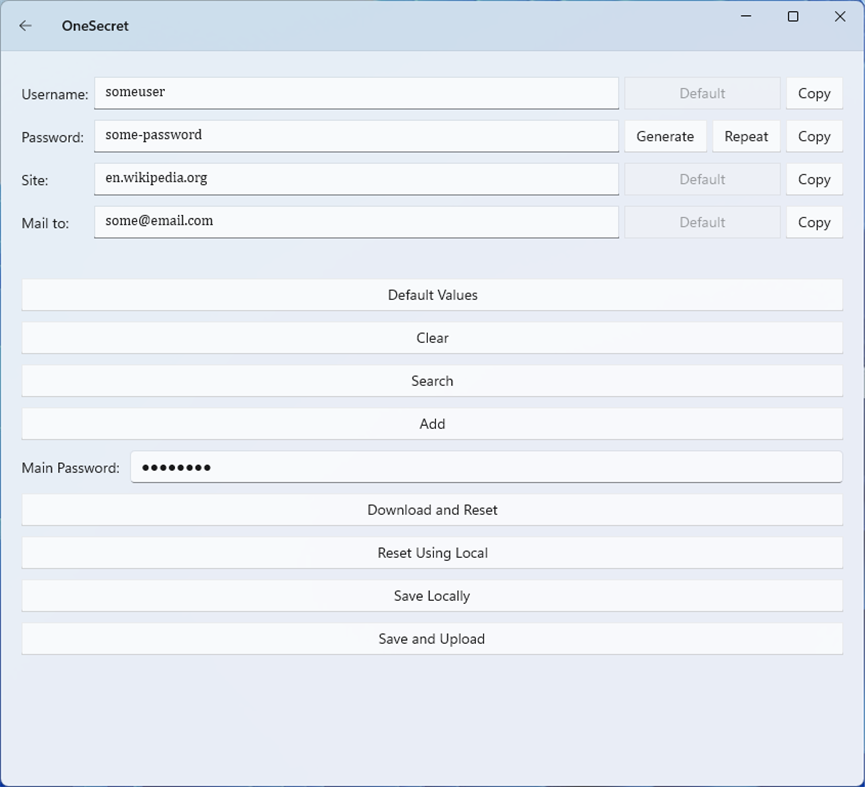Copy the email address

pyautogui.click(x=814, y=222)
